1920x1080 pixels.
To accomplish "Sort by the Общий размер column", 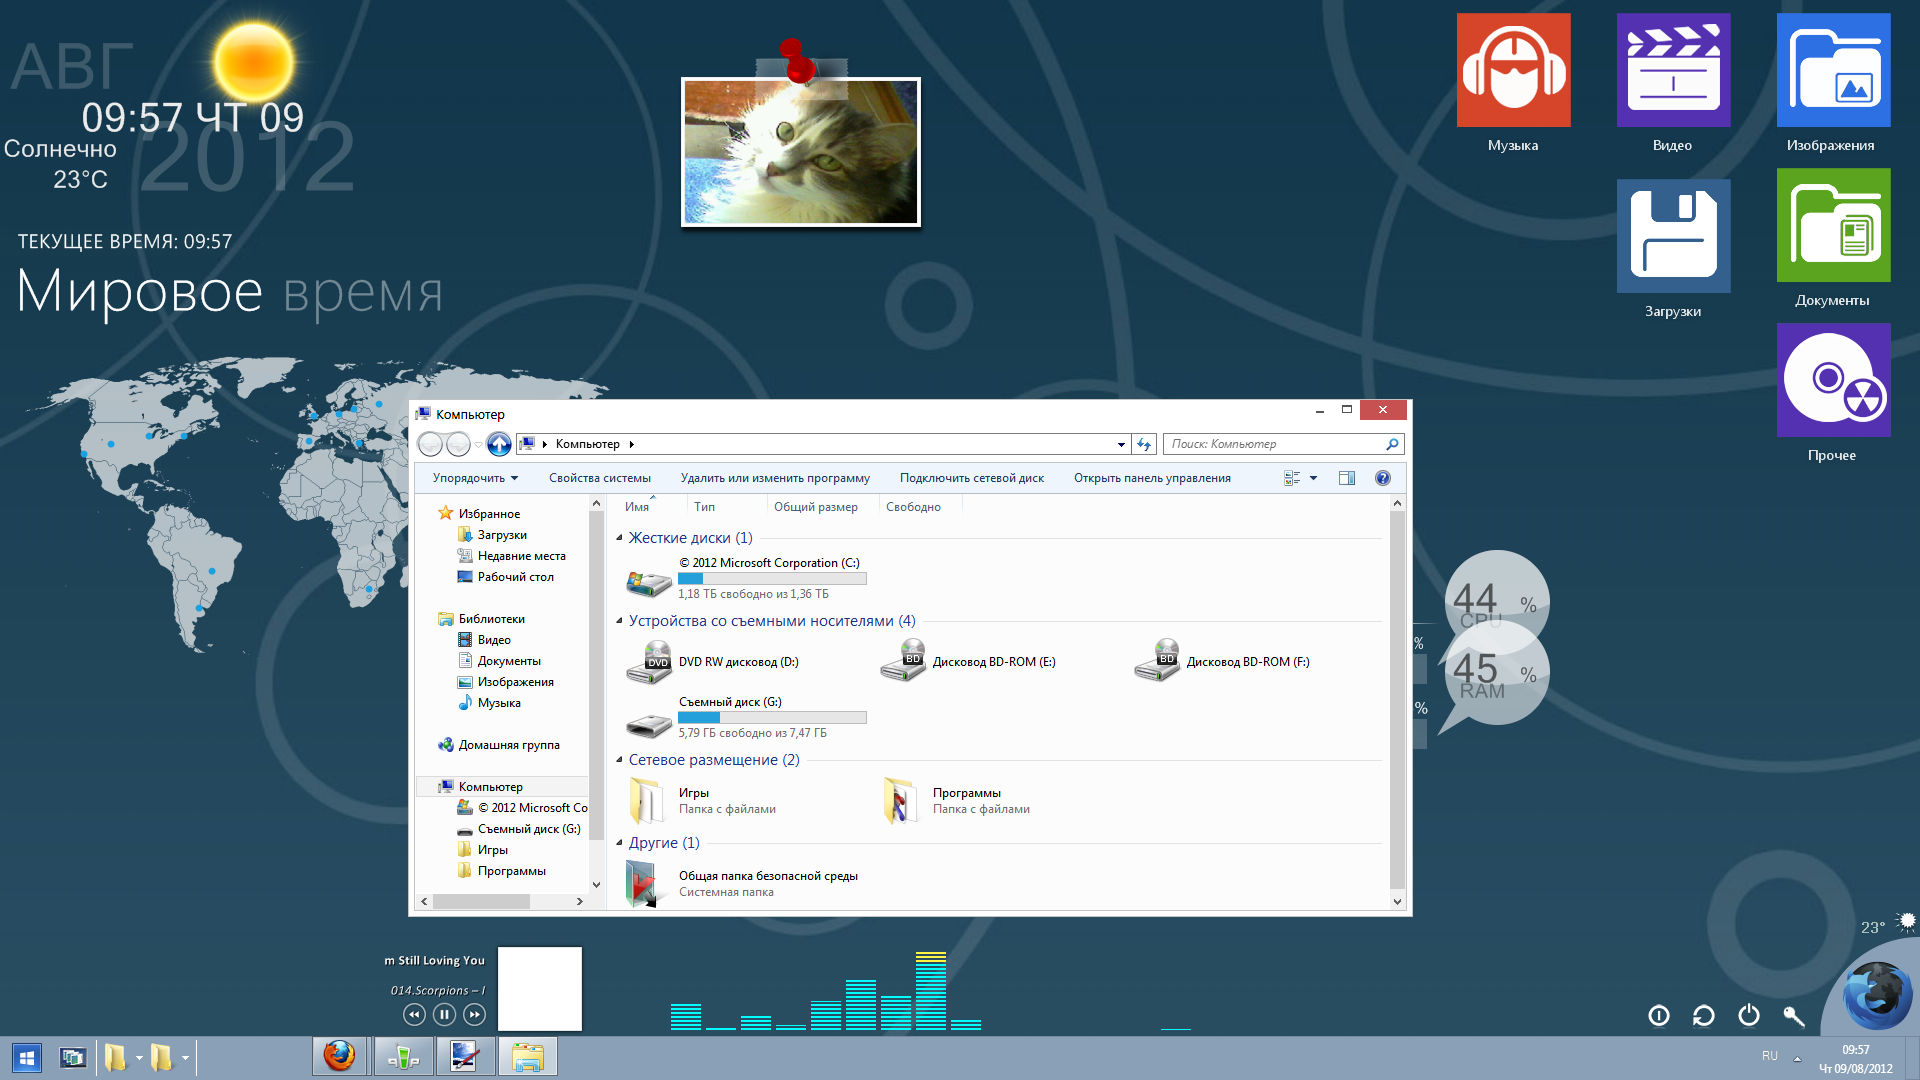I will pos(815,507).
